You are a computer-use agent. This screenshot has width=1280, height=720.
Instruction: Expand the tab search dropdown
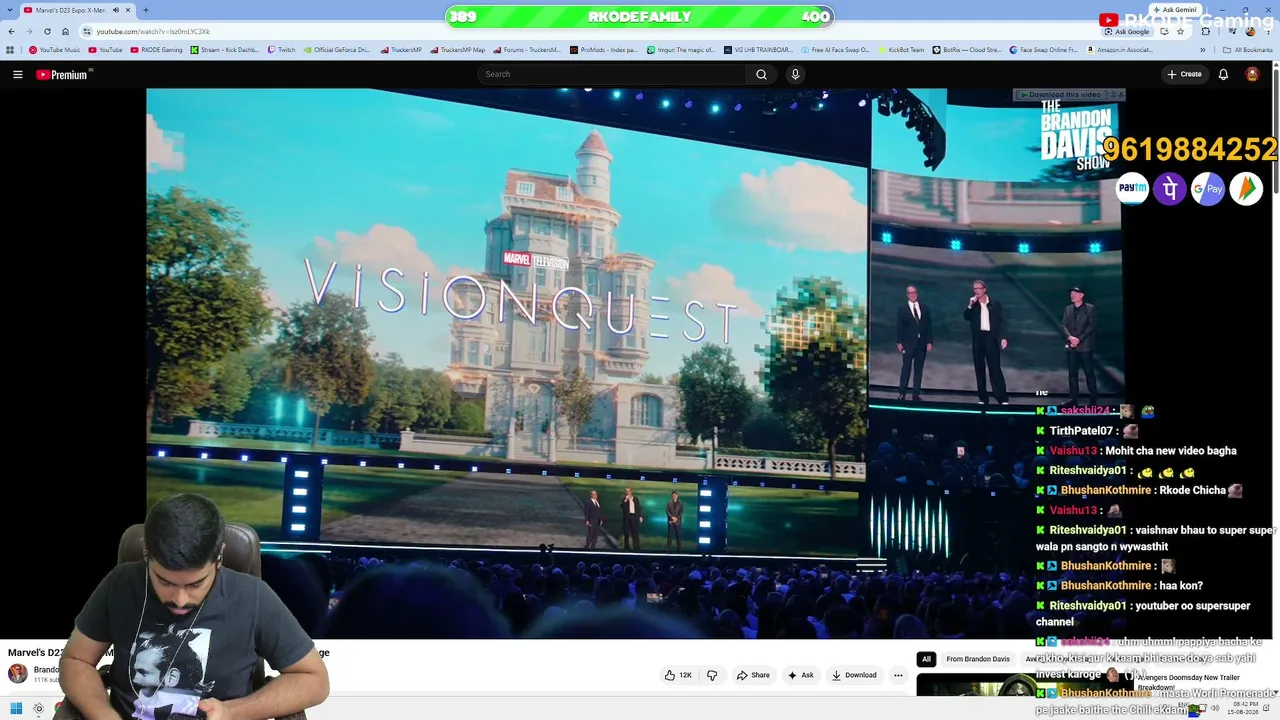tap(9, 10)
